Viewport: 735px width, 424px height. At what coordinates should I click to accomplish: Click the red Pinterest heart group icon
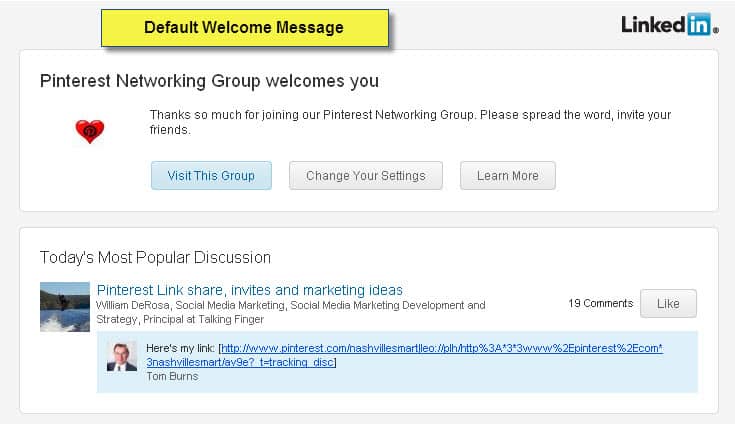coord(90,131)
